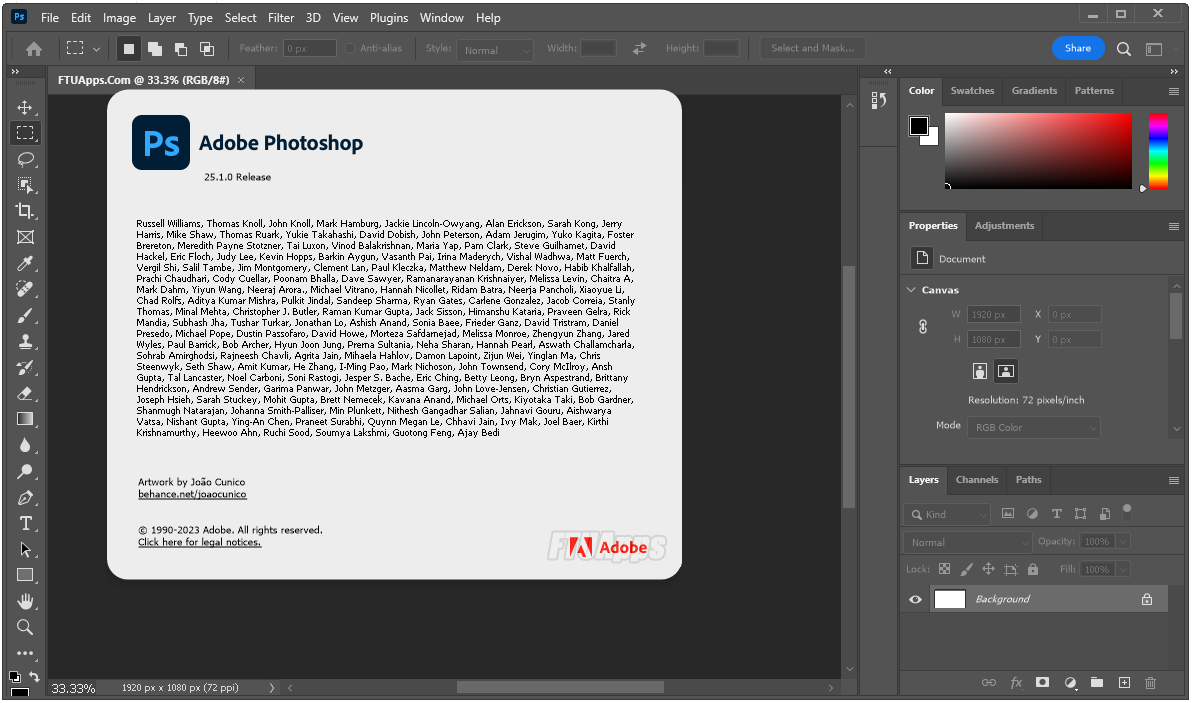
Task: Open the Mode dropdown showing RGB Color
Action: [1034, 427]
